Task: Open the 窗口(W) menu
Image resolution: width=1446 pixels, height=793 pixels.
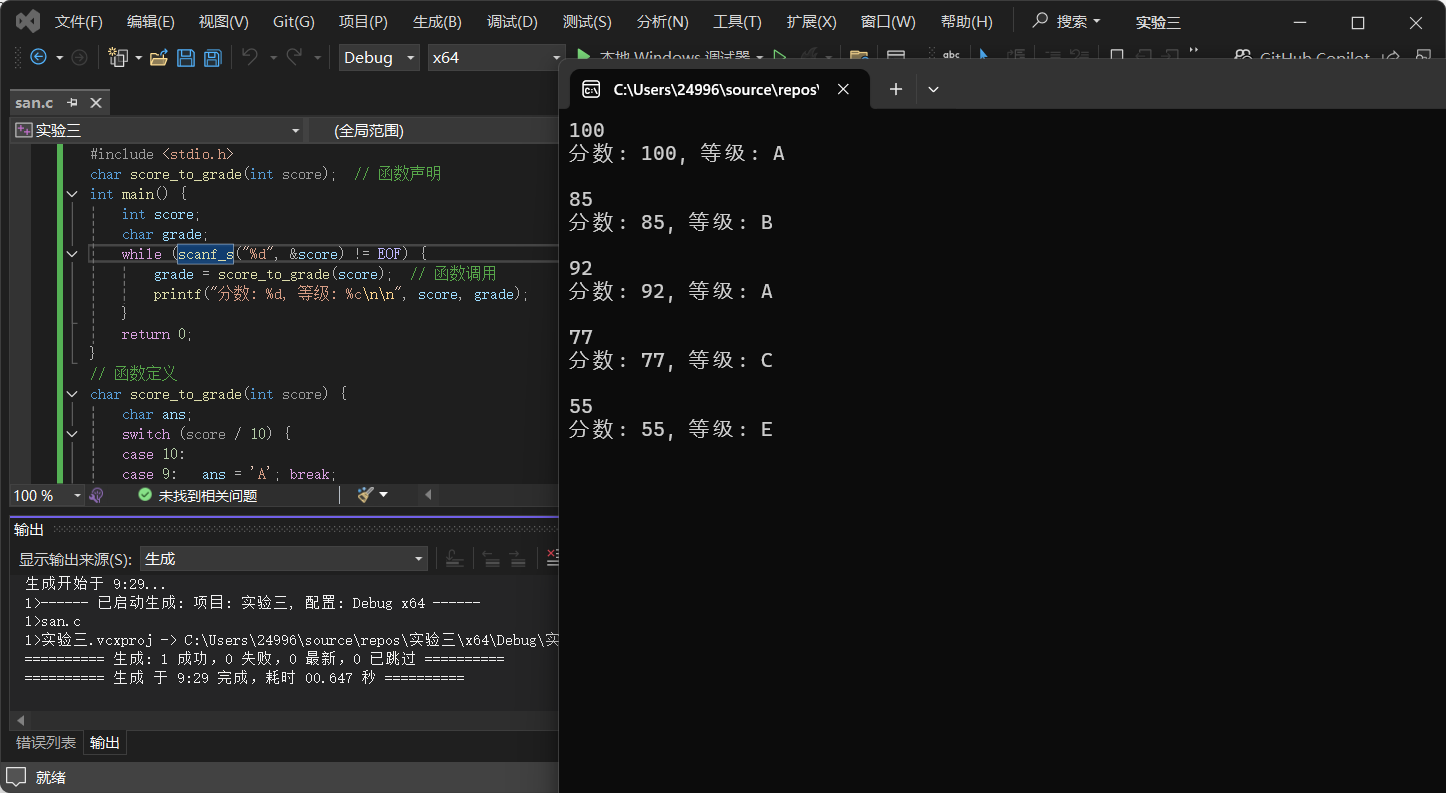Action: pyautogui.click(x=887, y=21)
